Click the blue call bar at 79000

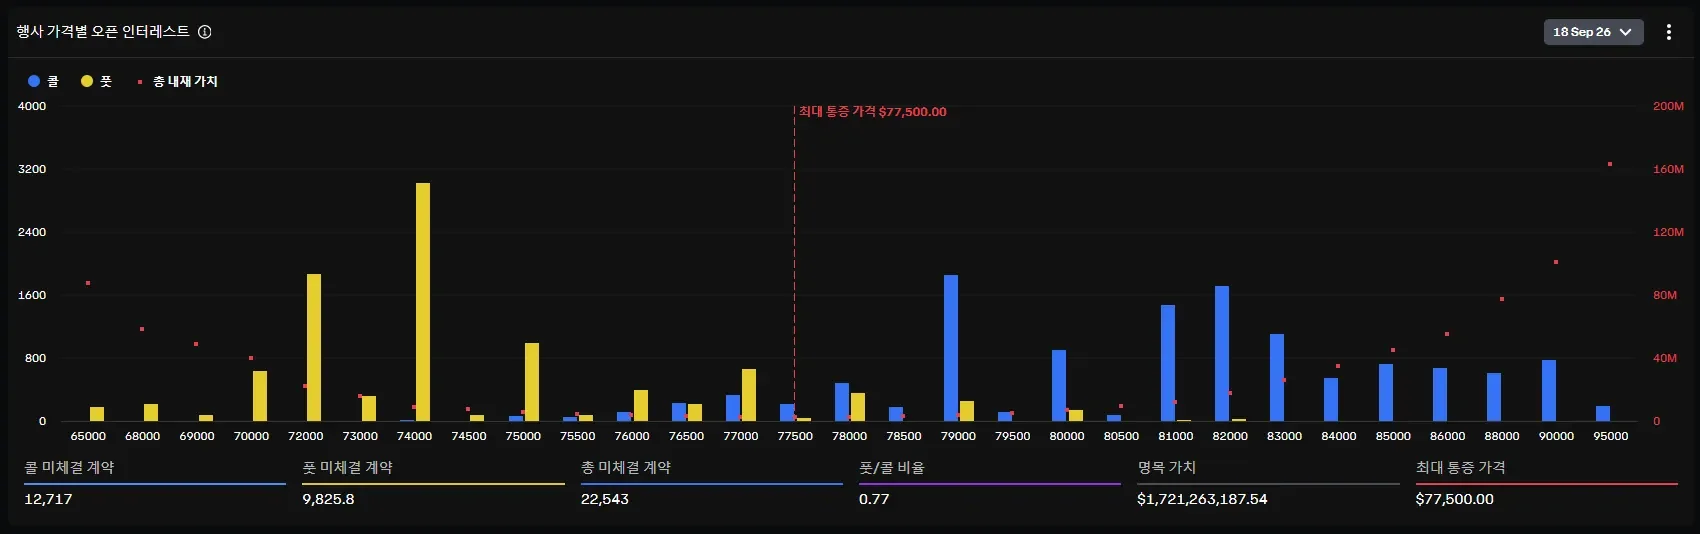click(951, 348)
